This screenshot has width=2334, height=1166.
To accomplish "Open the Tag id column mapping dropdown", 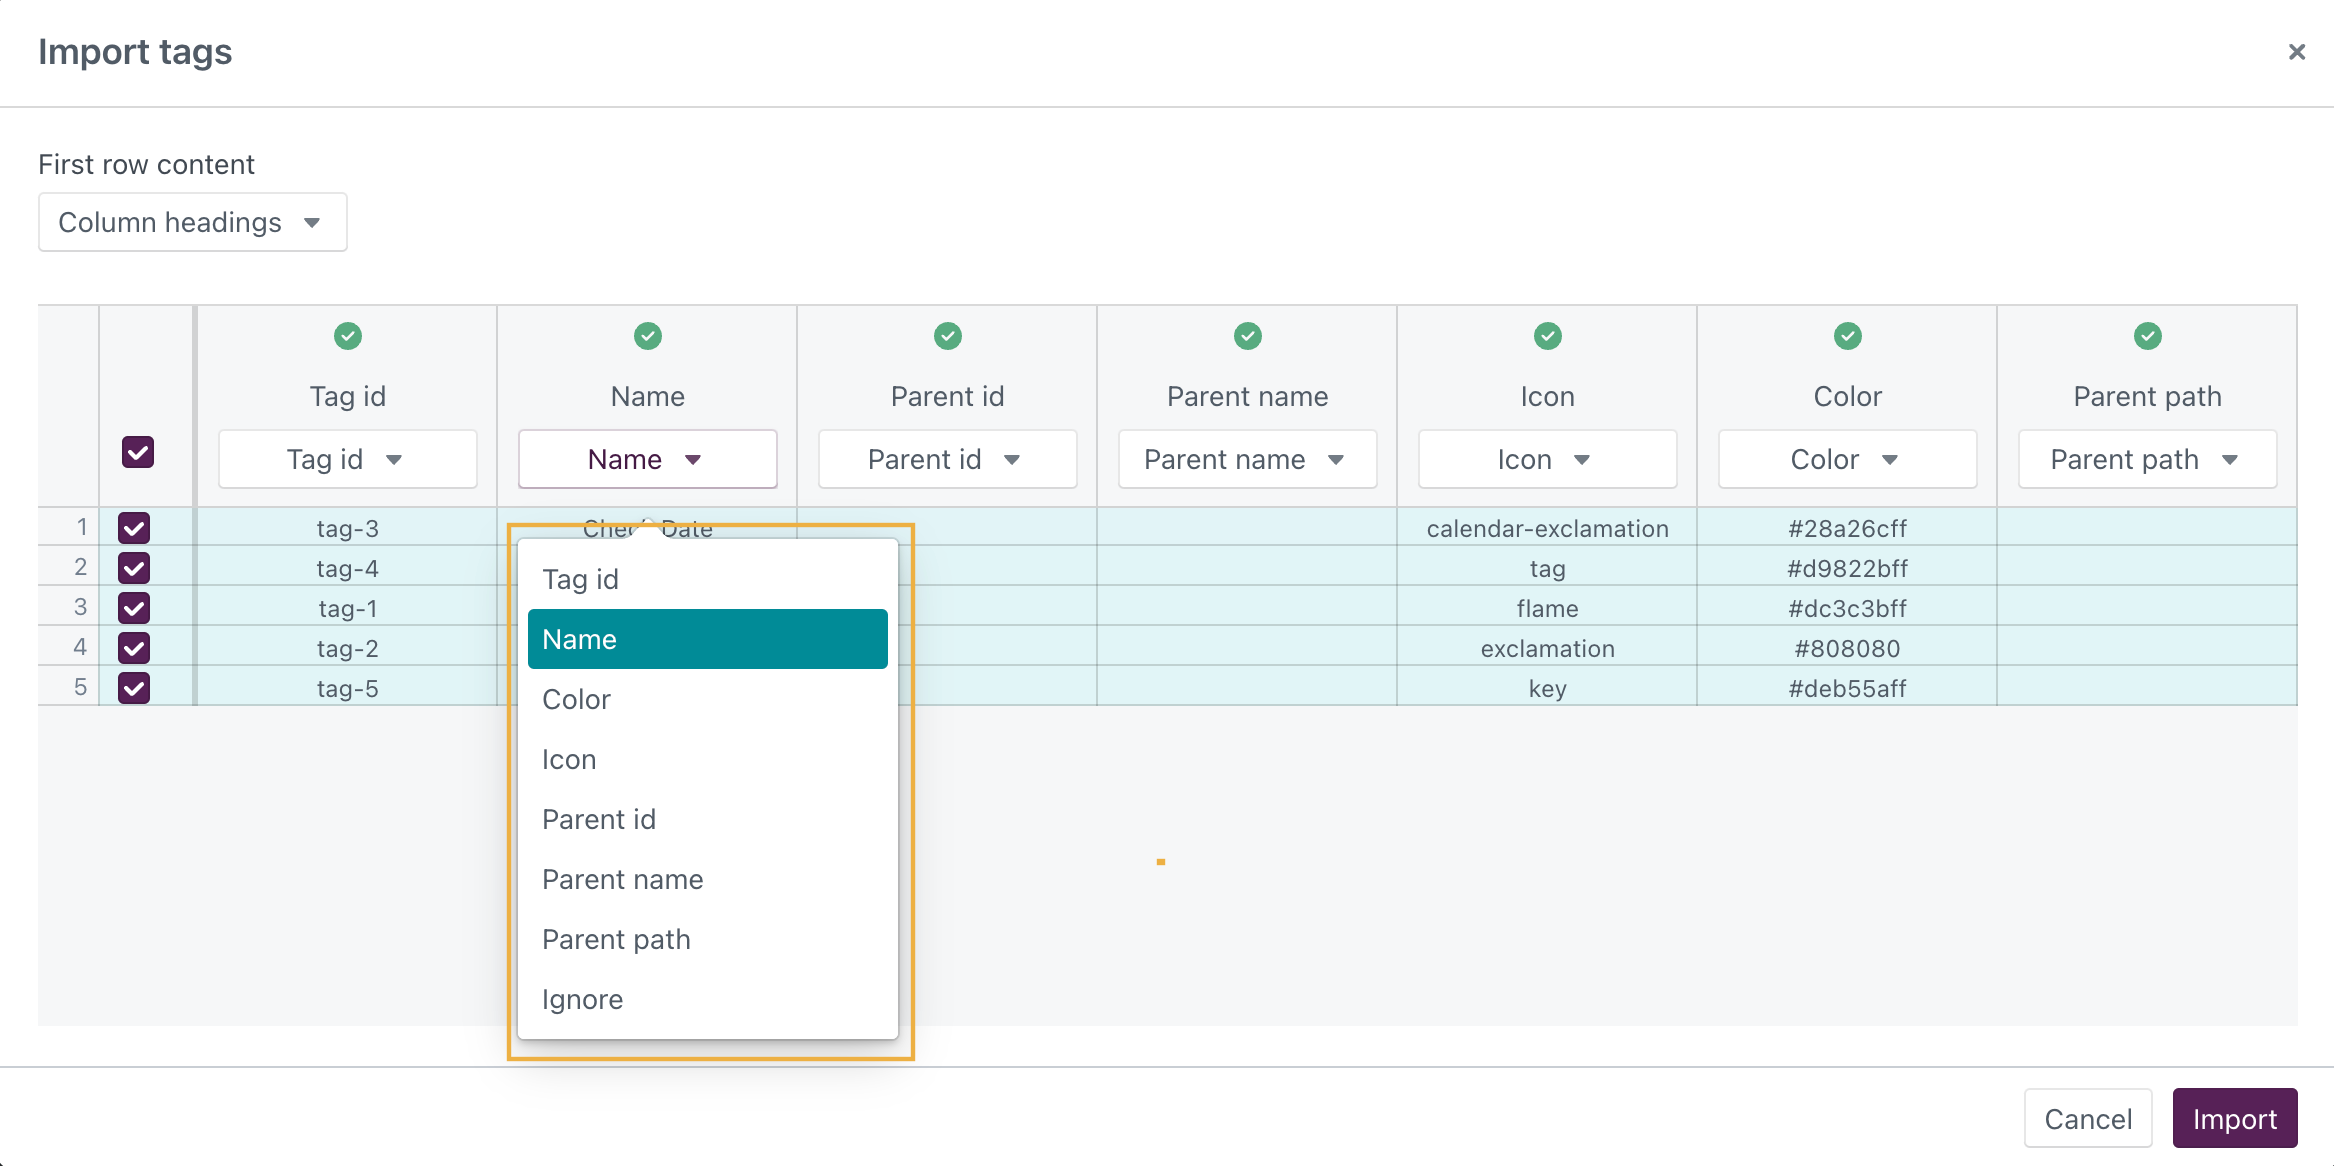I will point(347,459).
